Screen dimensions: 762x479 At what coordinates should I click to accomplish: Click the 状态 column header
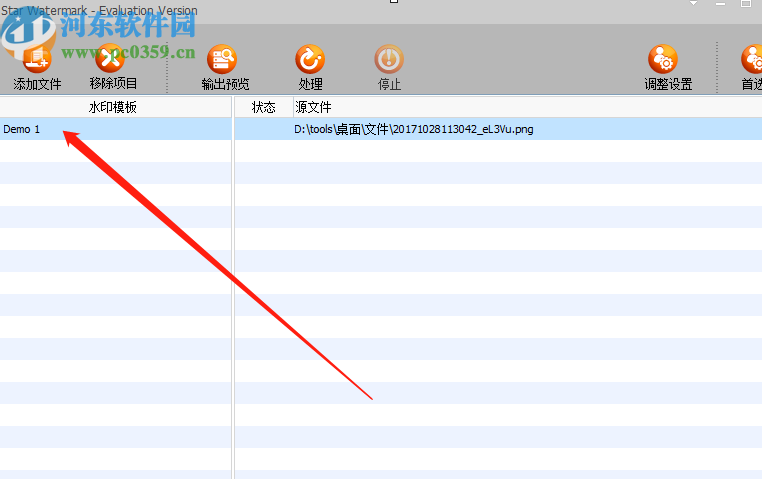pyautogui.click(x=264, y=107)
